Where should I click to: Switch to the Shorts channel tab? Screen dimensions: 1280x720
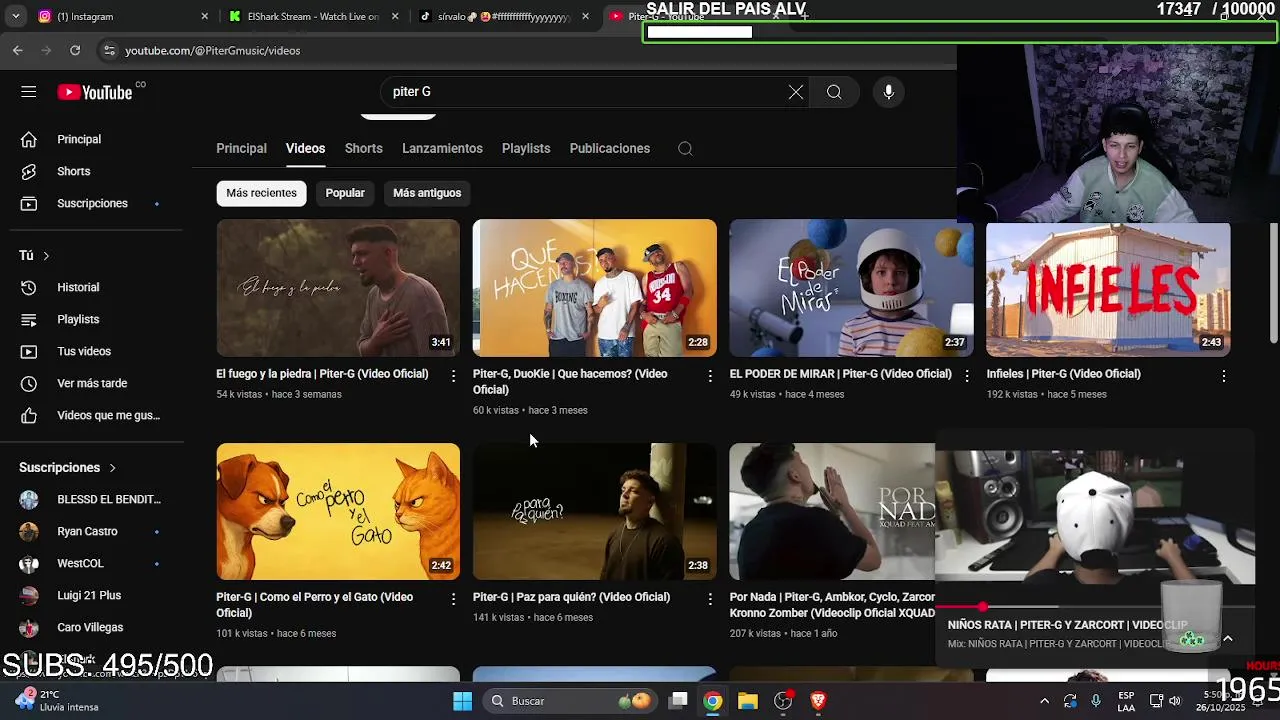[x=364, y=149]
